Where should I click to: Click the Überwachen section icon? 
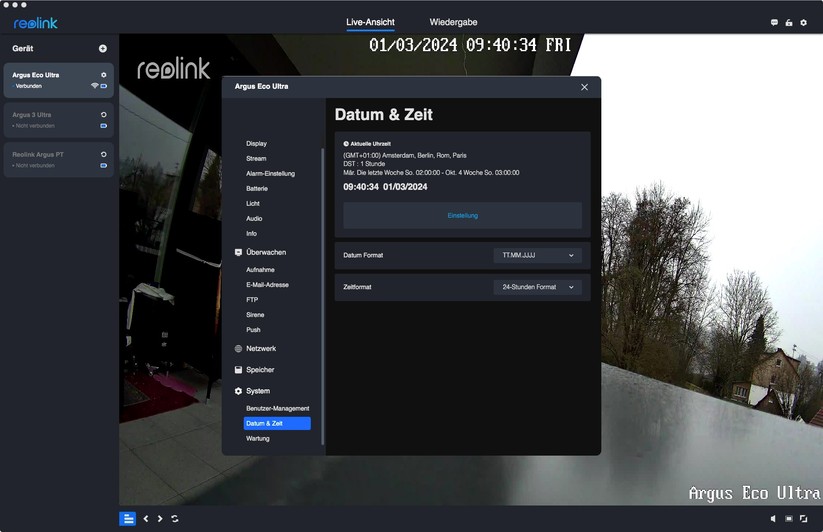pyautogui.click(x=238, y=252)
